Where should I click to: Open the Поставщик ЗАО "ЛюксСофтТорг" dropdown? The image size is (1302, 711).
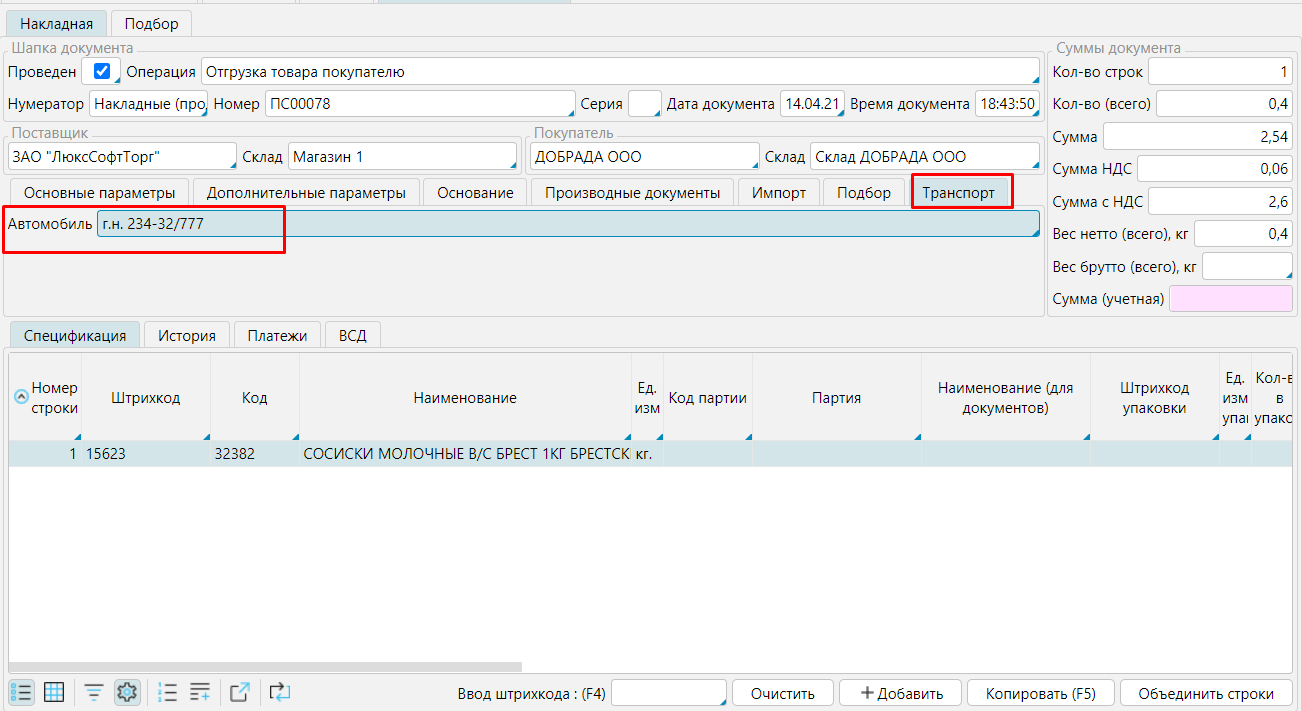[122, 157]
